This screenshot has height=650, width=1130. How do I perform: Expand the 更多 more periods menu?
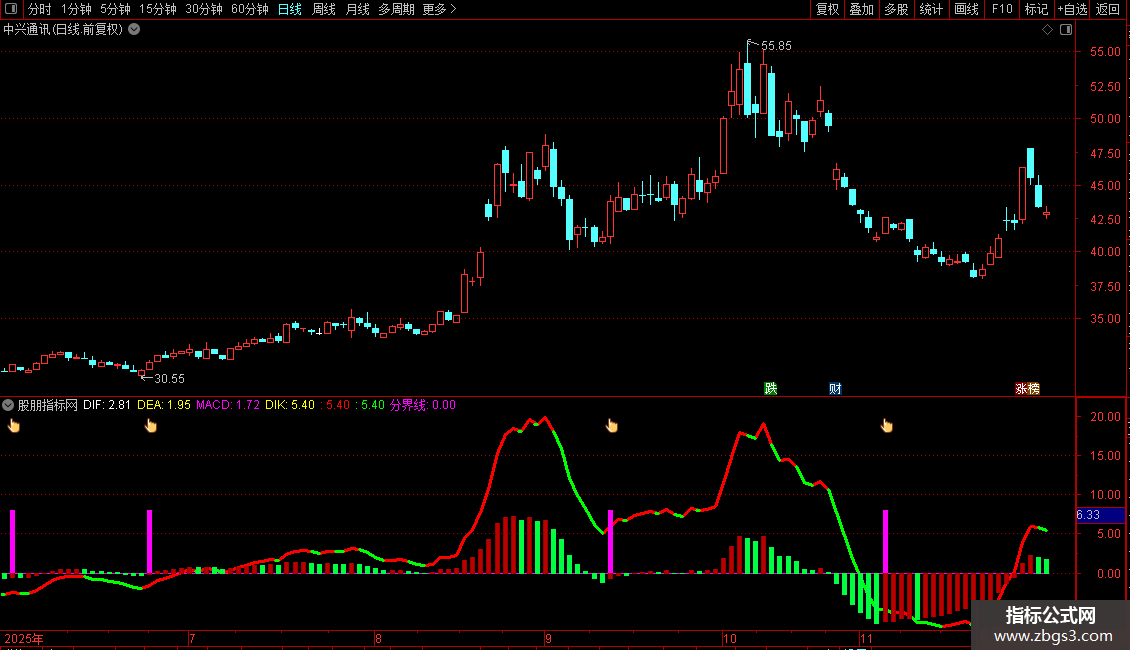(440, 9)
